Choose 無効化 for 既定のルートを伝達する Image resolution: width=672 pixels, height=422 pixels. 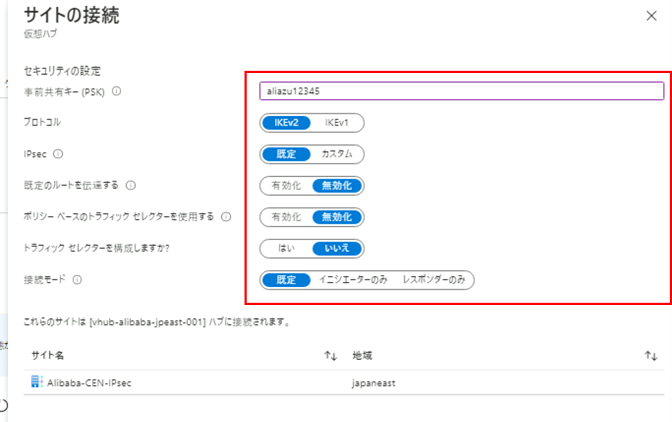tap(337, 186)
